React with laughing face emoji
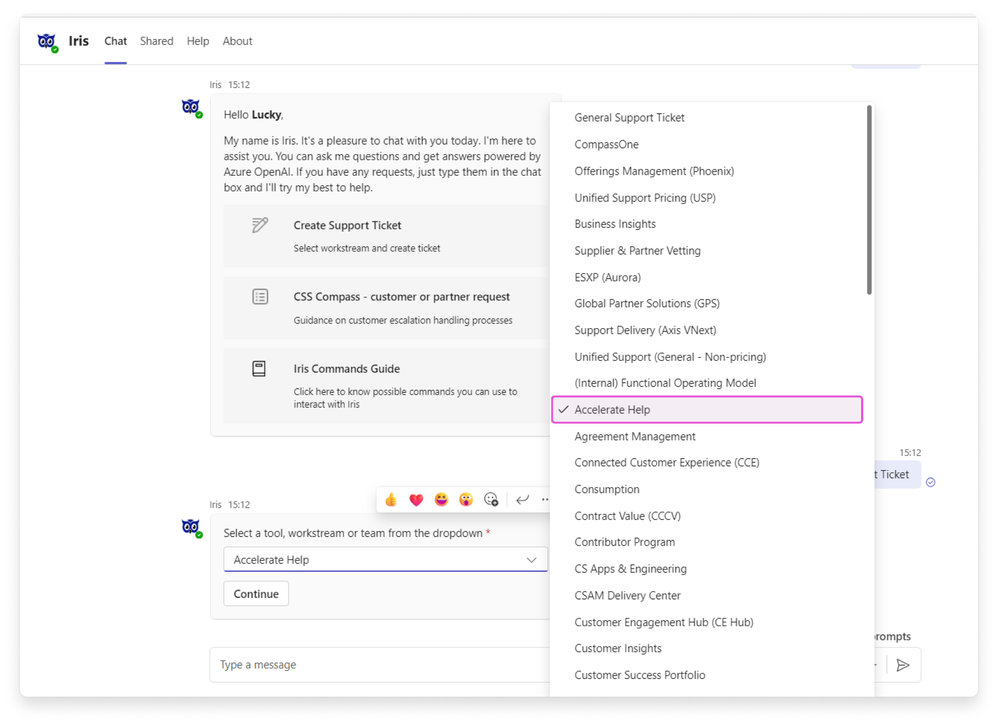Image resolution: width=999 pixels, height=721 pixels. point(441,499)
